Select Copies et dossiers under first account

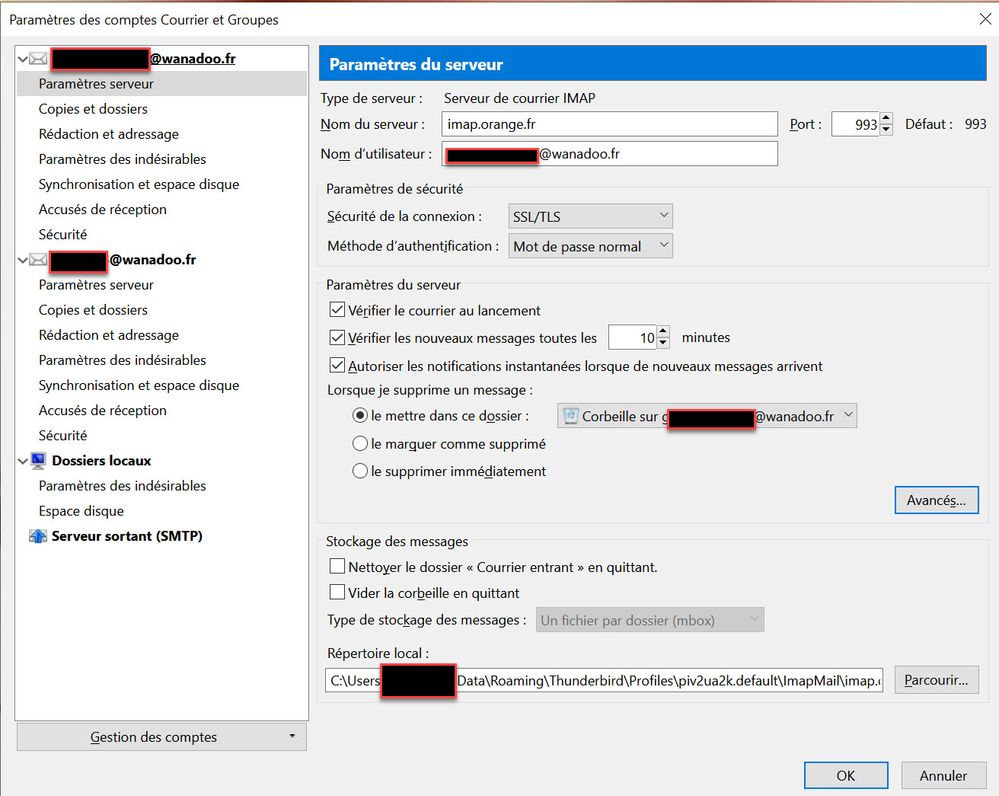click(93, 109)
